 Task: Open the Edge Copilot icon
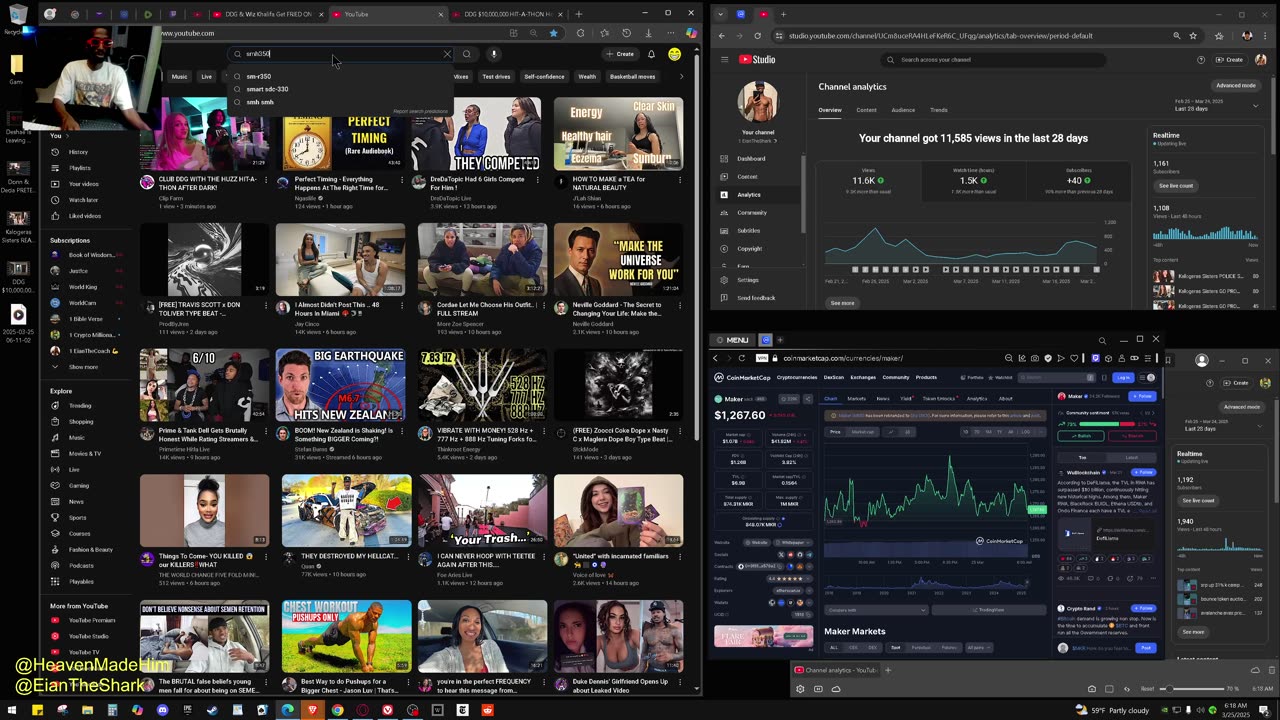pyautogui.click(x=691, y=33)
